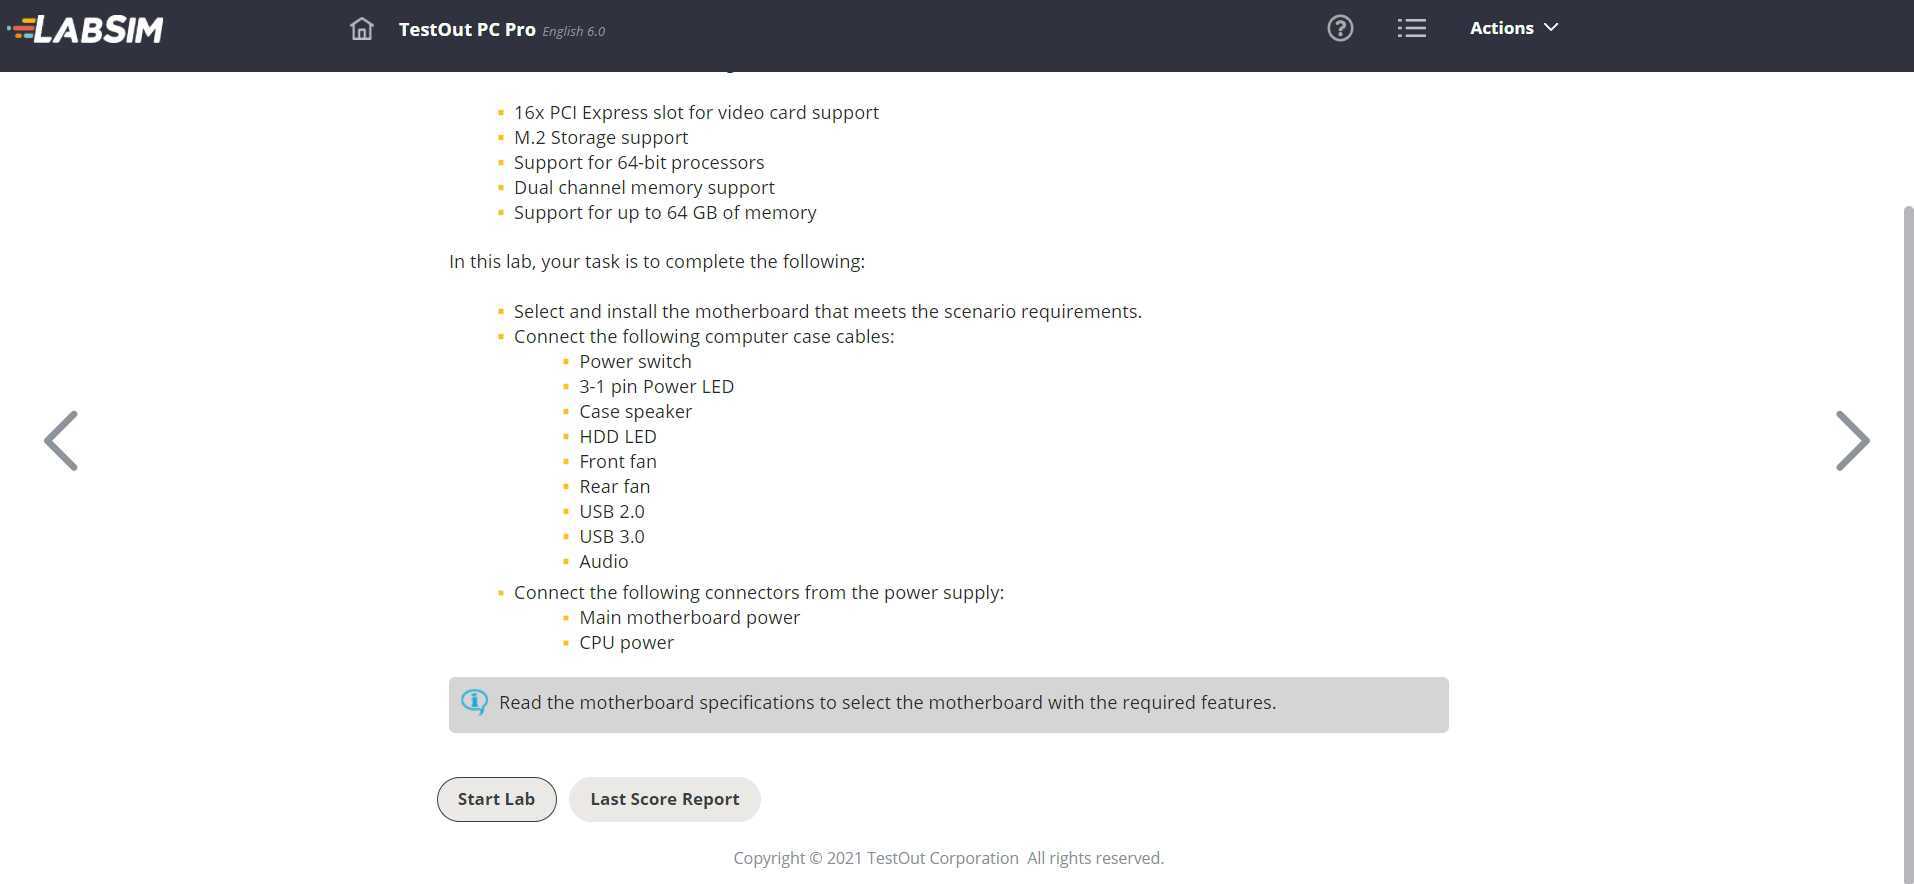Screen dimensions: 1914x884
Task: Click the LabSim logo
Action: pyautogui.click(x=85, y=29)
